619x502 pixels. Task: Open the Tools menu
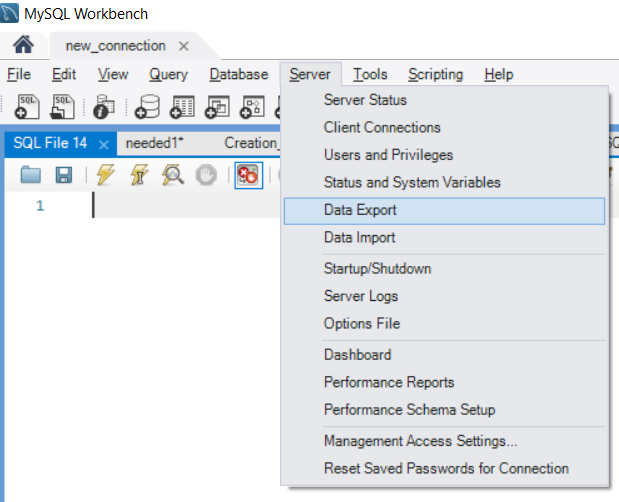coord(370,74)
